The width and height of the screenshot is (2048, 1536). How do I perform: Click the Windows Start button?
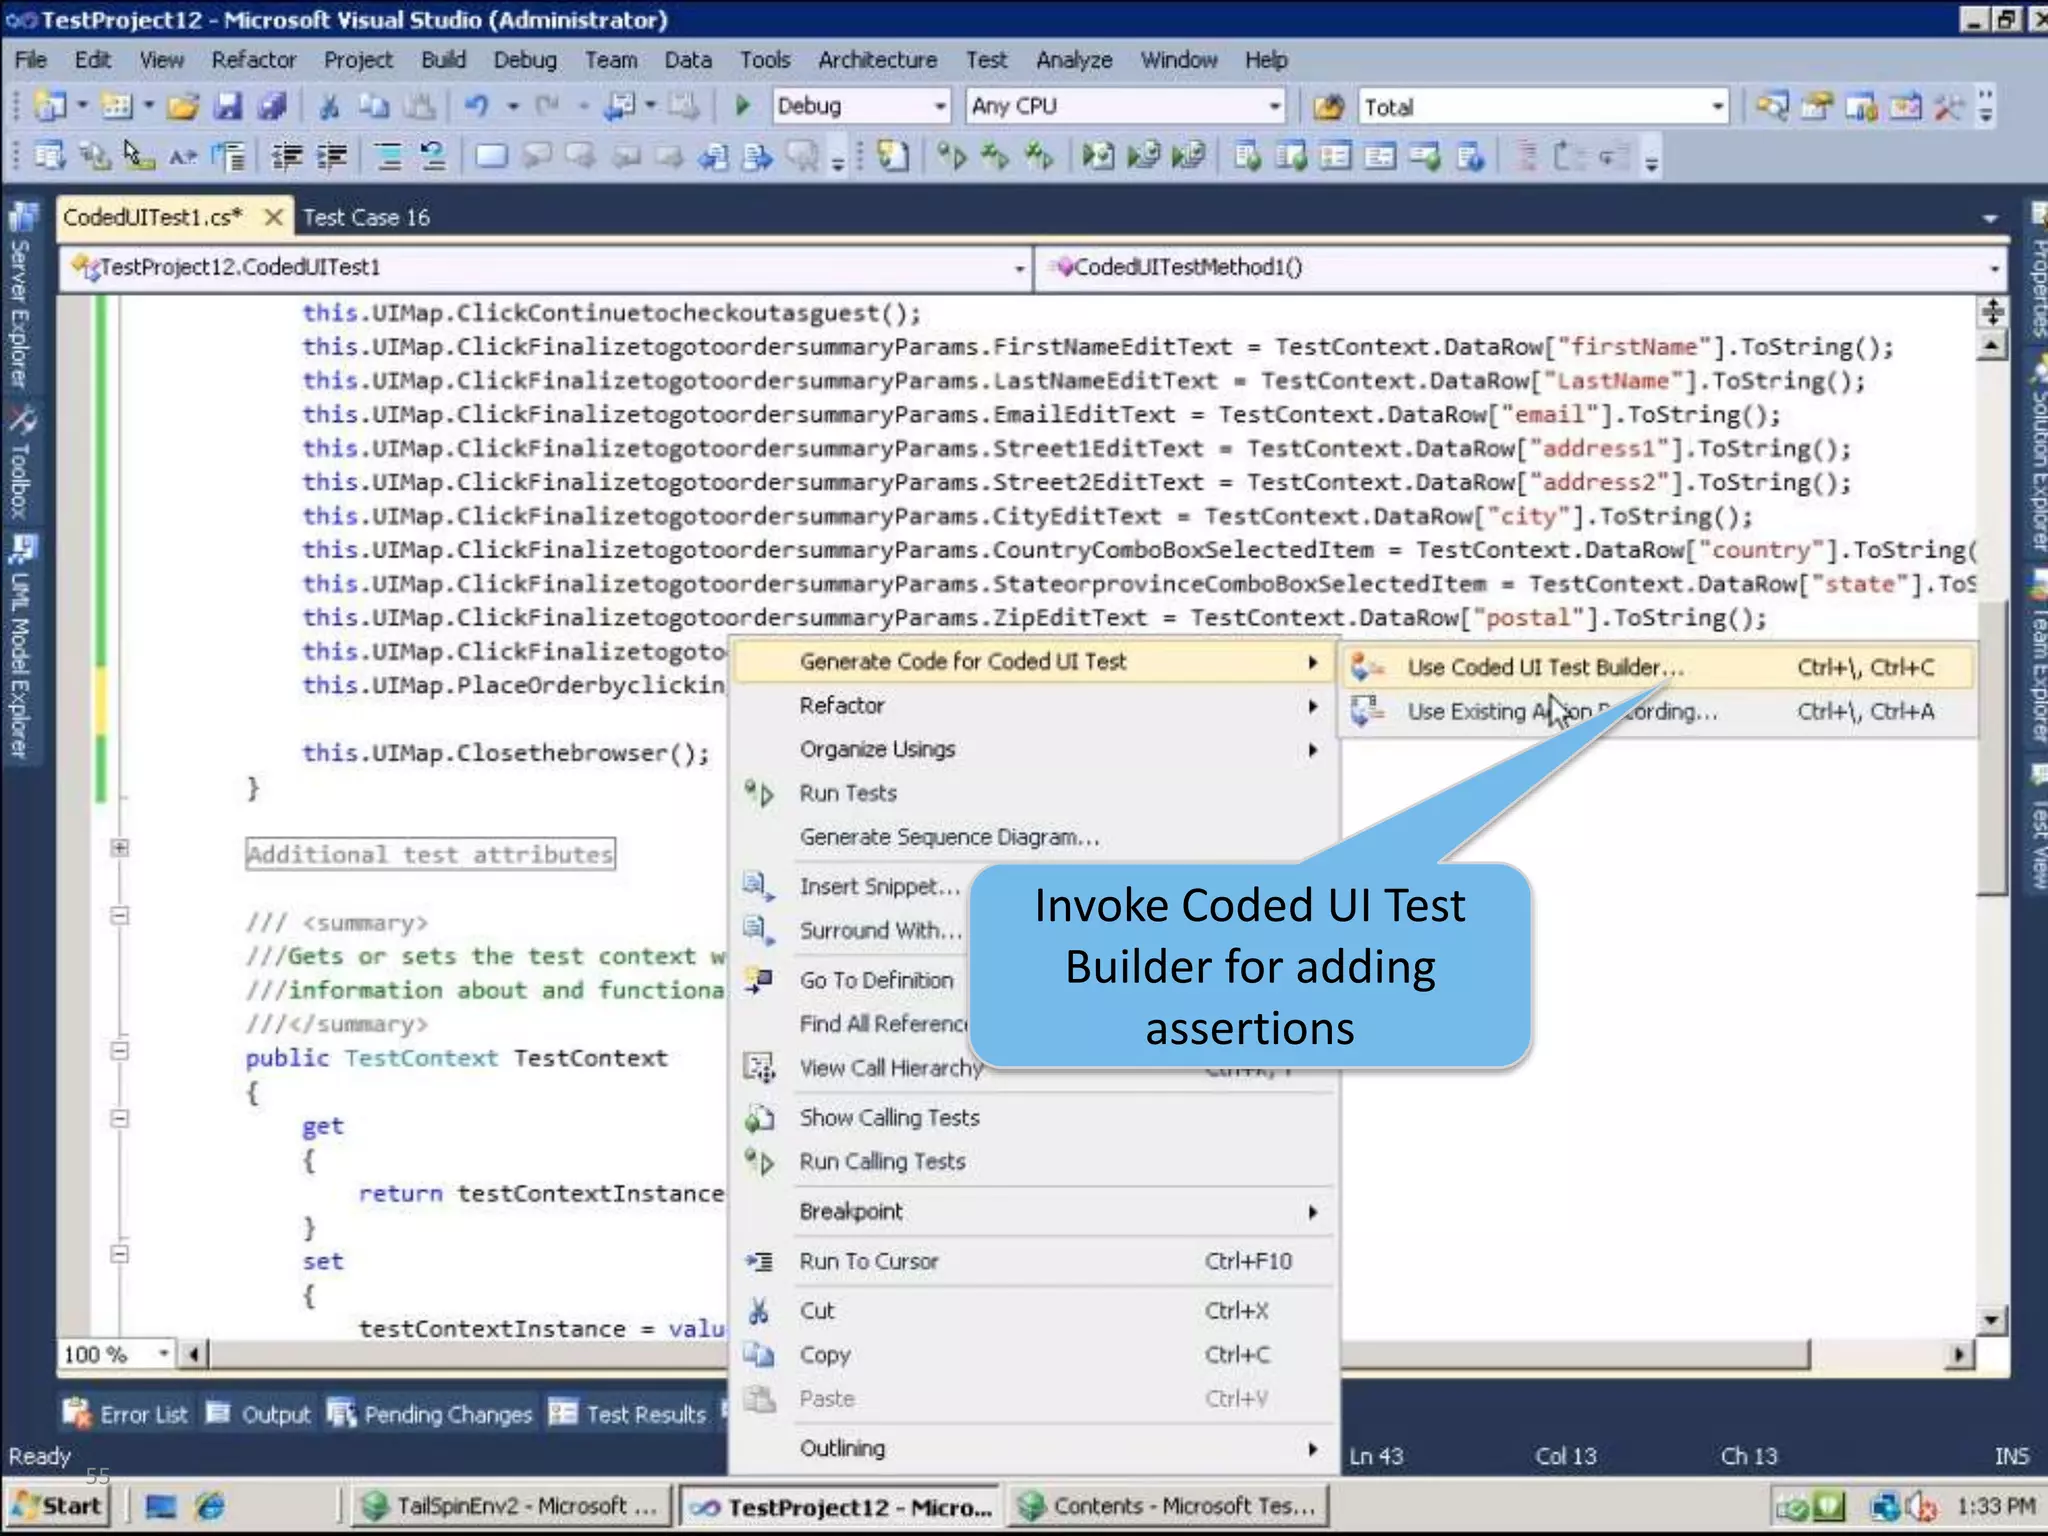tap(58, 1505)
